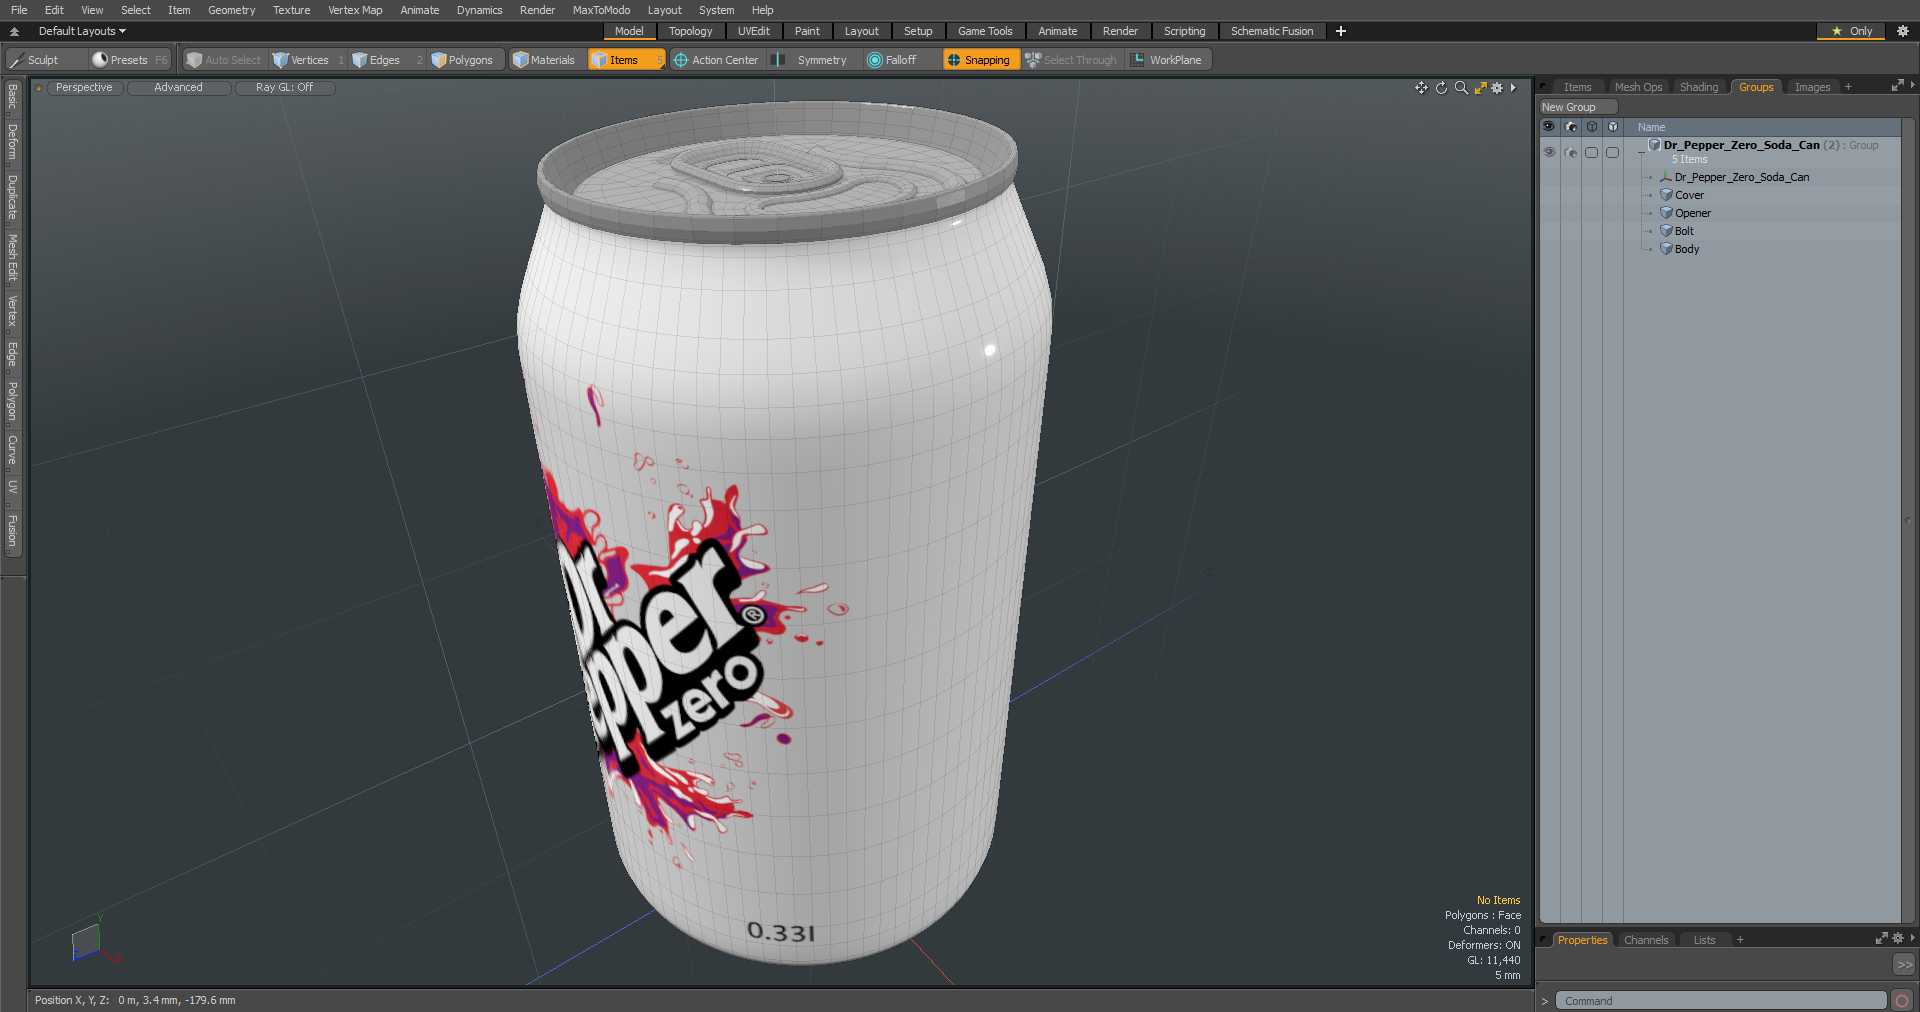Viewport: 1920px width, 1012px height.
Task: Click the mesh column header icon in Groups
Action: pyautogui.click(x=1613, y=127)
